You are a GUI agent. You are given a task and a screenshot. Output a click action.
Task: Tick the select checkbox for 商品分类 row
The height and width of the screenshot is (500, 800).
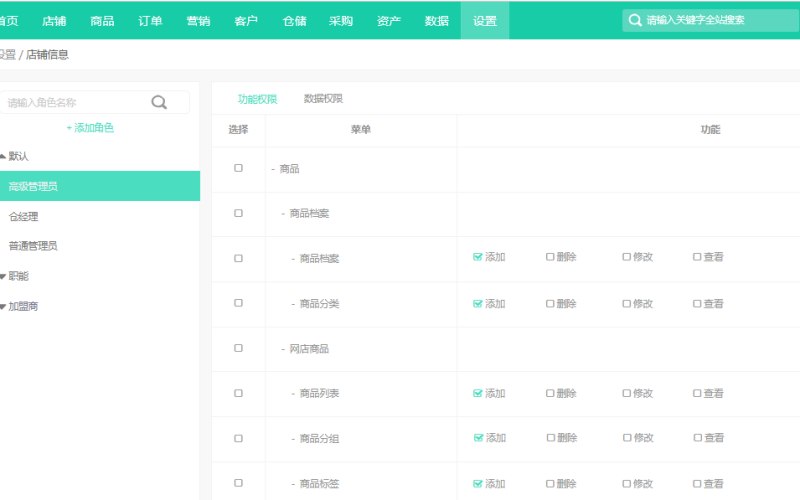click(x=238, y=303)
